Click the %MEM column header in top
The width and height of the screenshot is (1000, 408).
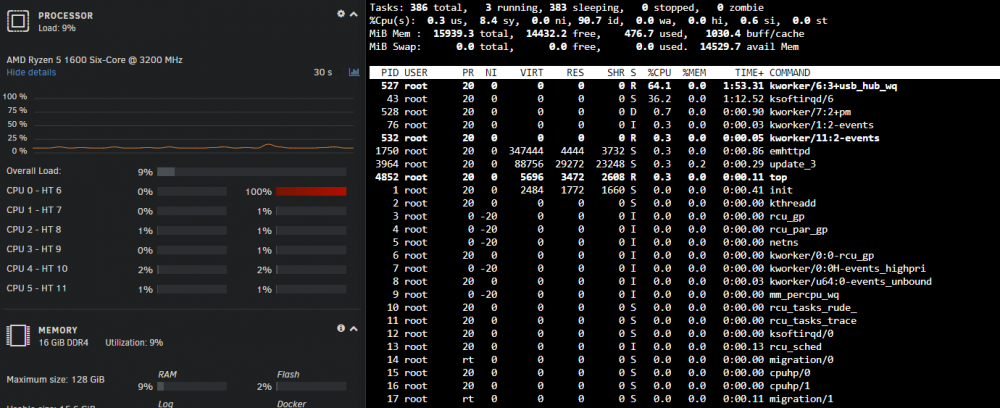(x=694, y=73)
